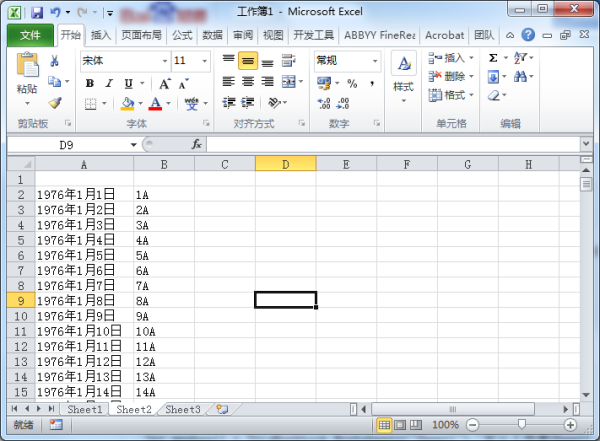Image resolution: width=600 pixels, height=441 pixels.
Task: Toggle top vertical alignment
Action: pyautogui.click(x=229, y=60)
